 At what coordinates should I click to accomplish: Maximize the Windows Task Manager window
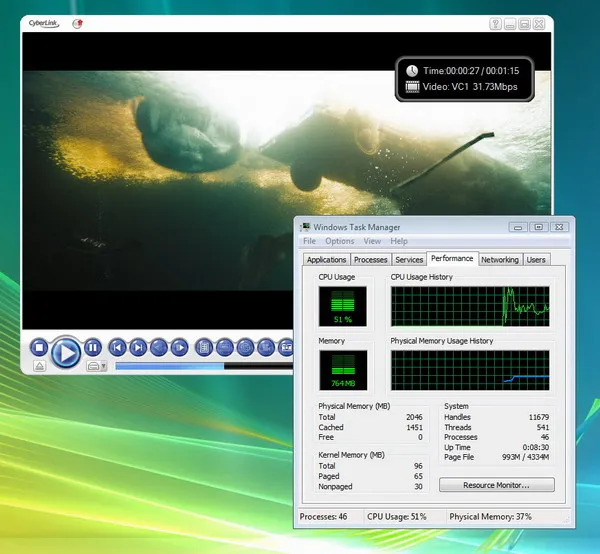click(538, 227)
